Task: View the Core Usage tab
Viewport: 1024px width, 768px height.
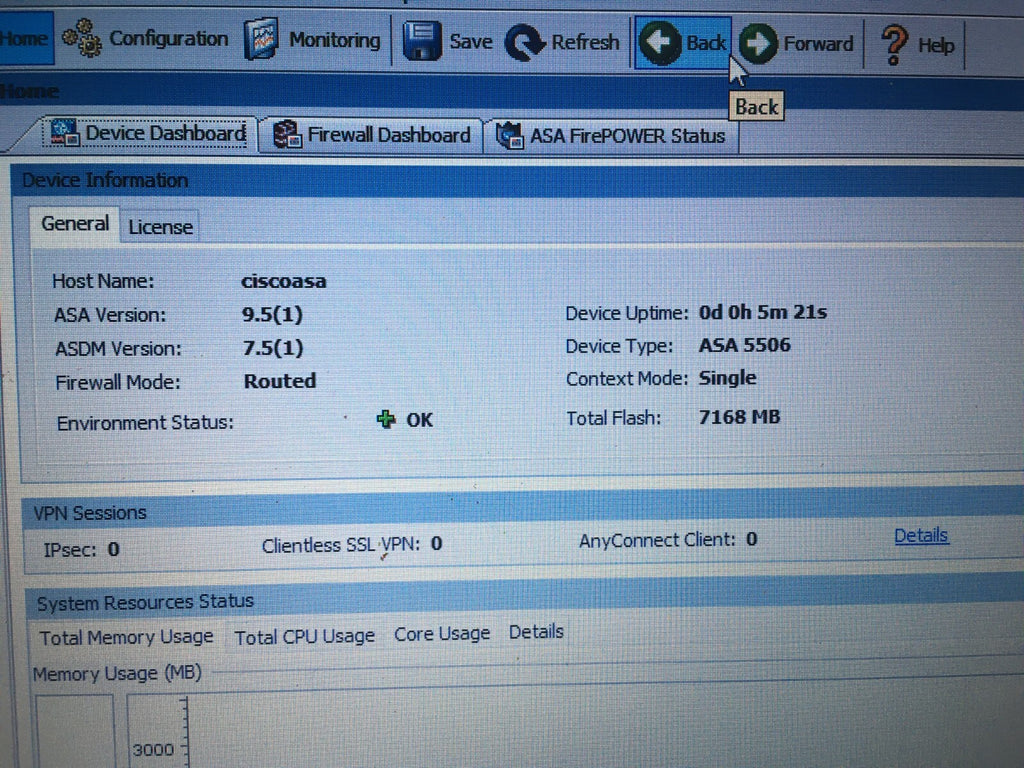Action: 442,634
